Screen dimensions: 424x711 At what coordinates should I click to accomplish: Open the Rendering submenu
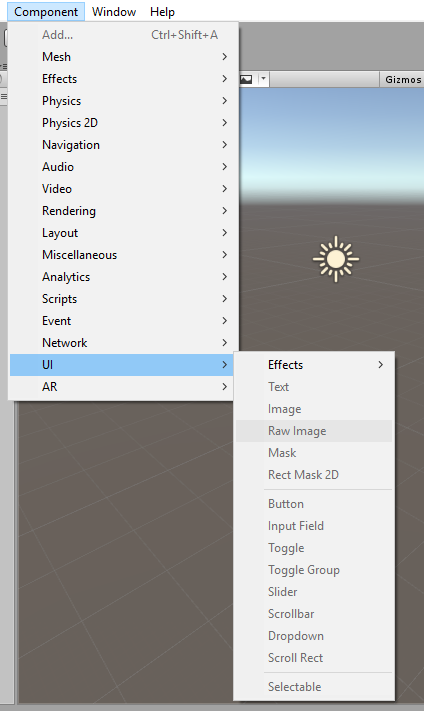(x=122, y=211)
